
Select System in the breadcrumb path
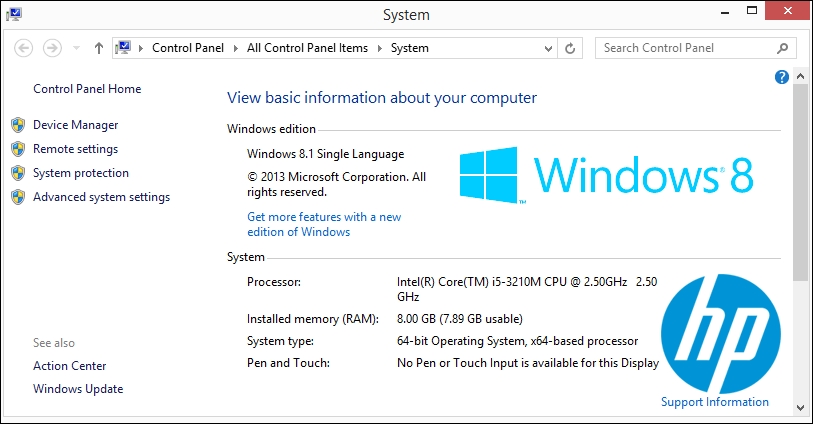tap(410, 48)
